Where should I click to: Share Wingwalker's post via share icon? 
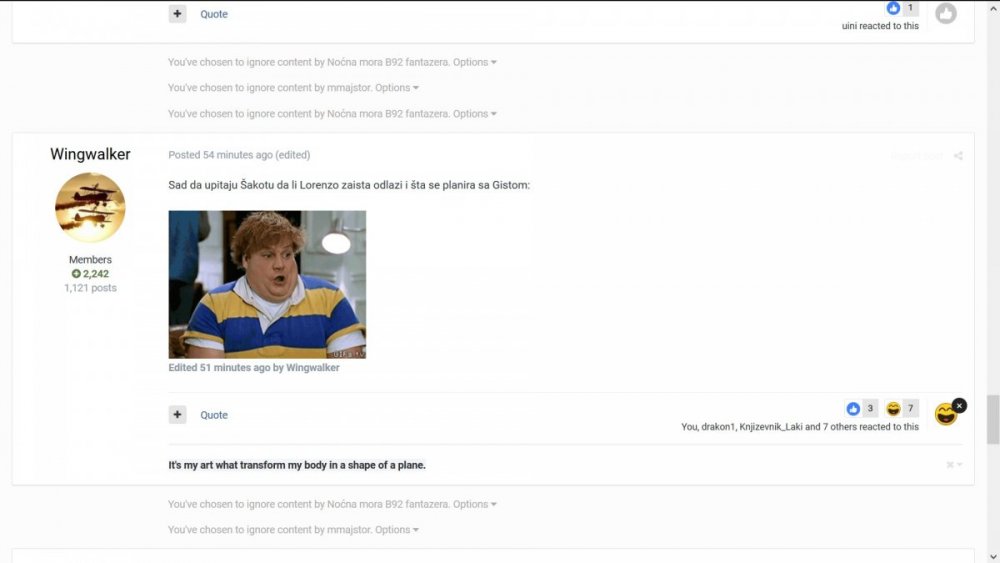pyautogui.click(x=958, y=156)
